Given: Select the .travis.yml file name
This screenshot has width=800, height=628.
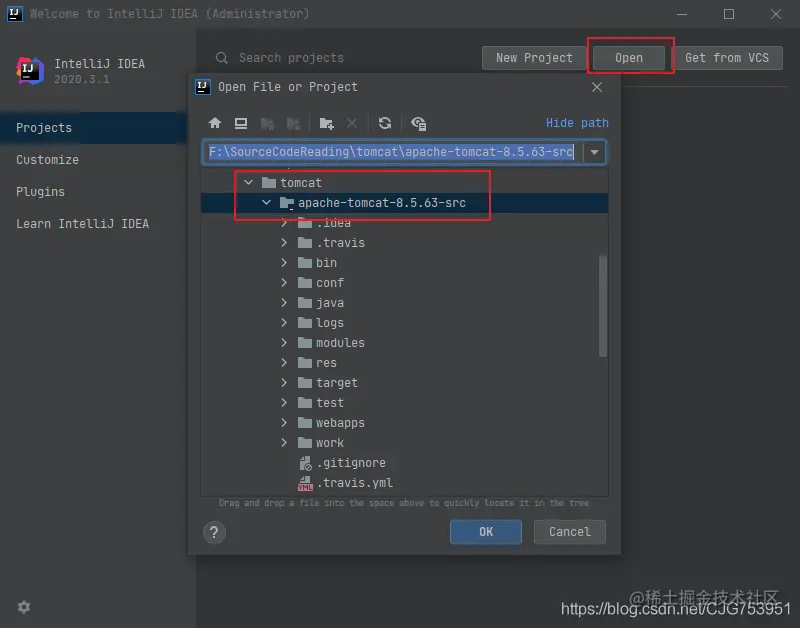Looking at the screenshot, I should tap(355, 483).
